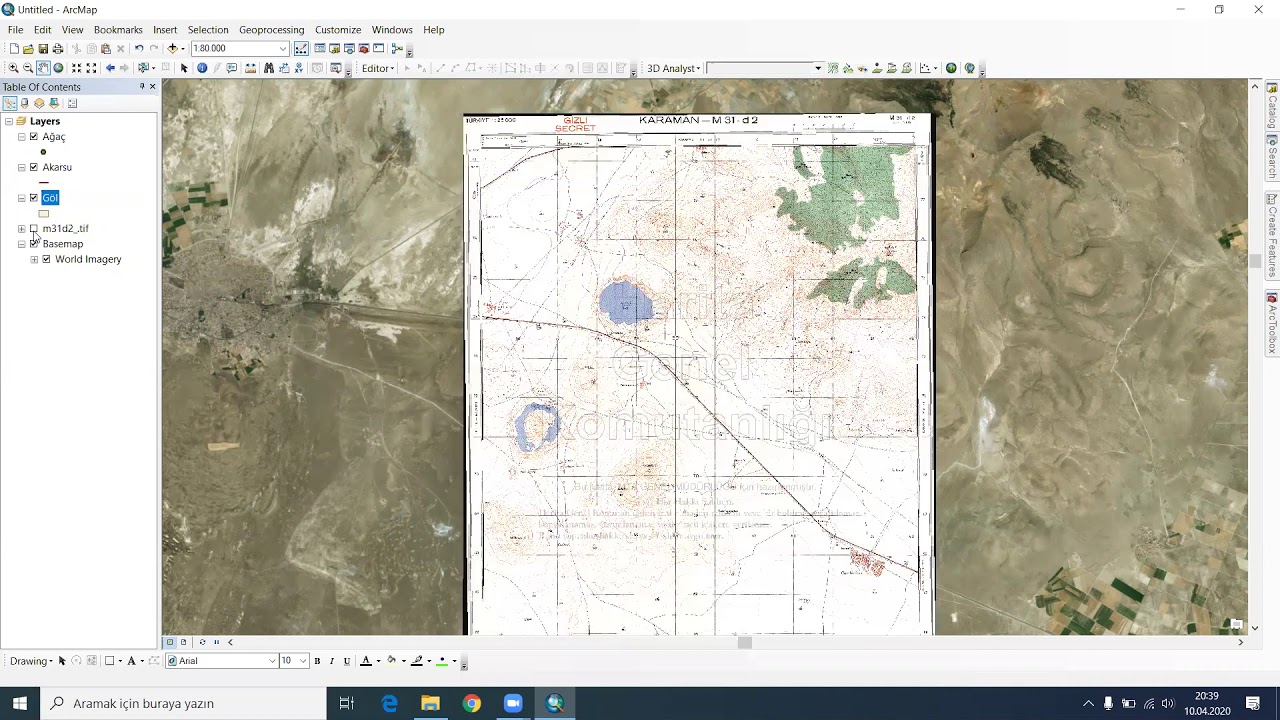Open the Geoprocessing menu
1280x720 pixels.
(271, 30)
